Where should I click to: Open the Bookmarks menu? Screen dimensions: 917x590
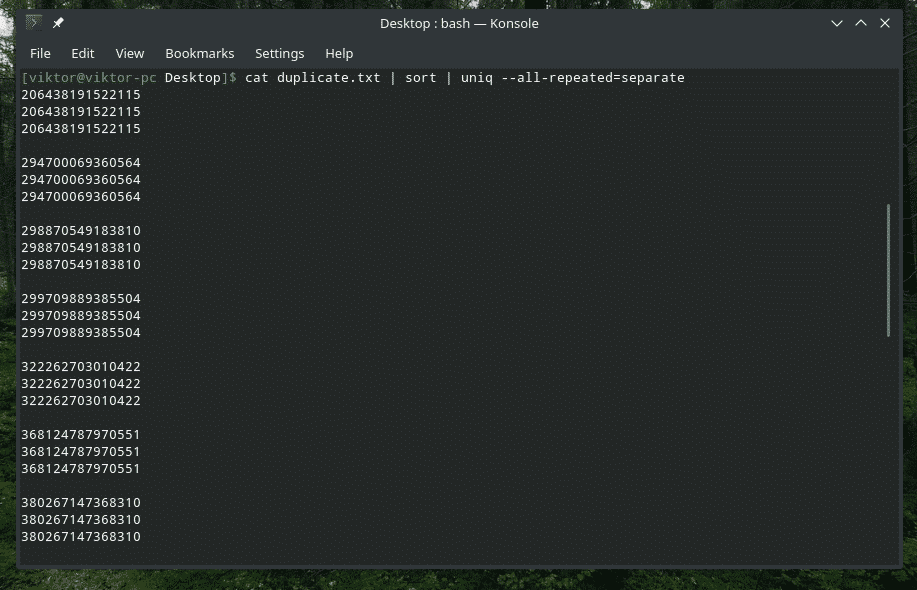tap(199, 53)
